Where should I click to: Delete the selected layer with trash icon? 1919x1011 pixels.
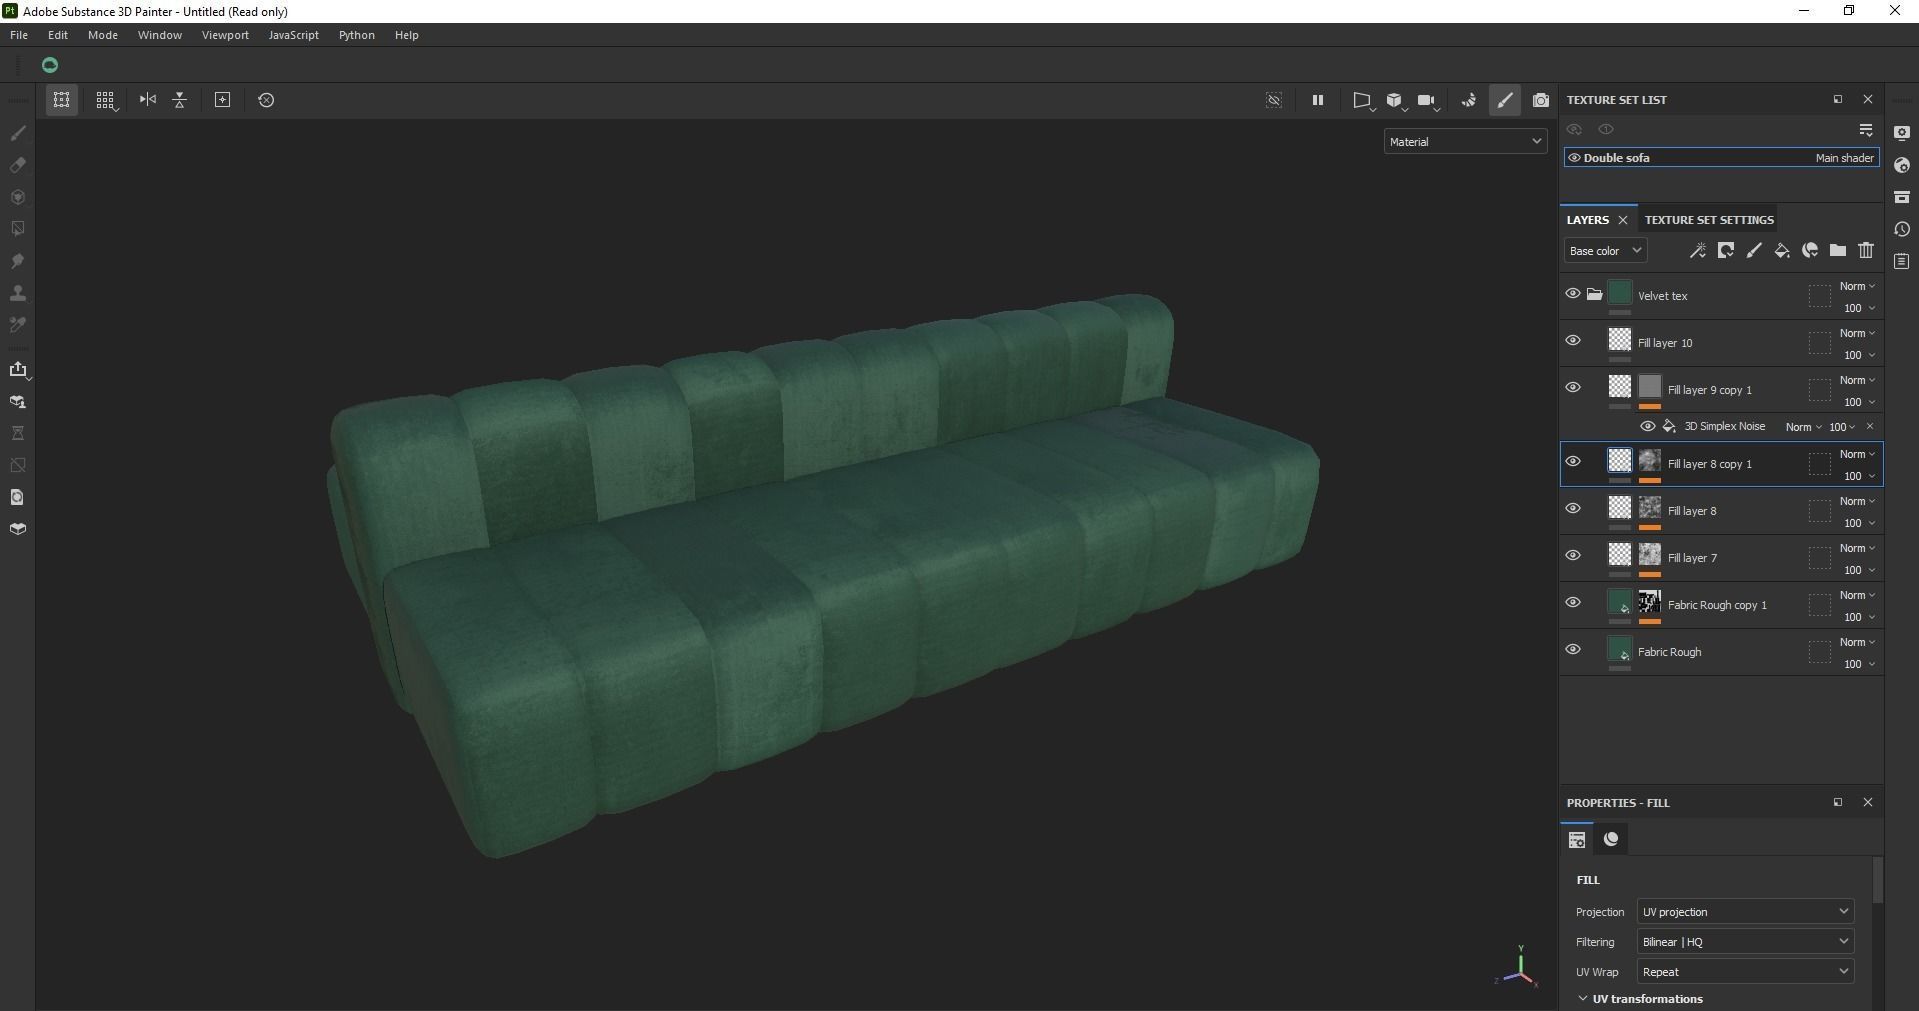(1866, 251)
